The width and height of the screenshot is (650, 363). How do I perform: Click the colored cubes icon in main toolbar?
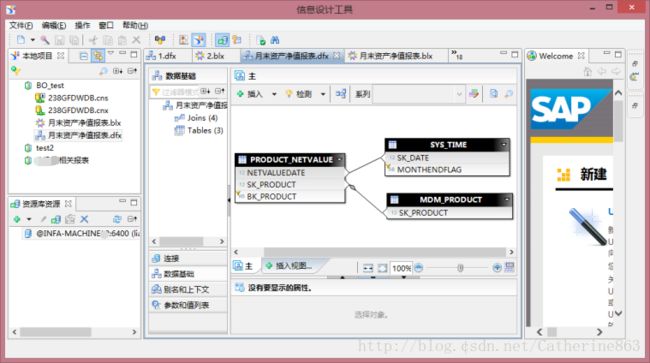(x=160, y=40)
